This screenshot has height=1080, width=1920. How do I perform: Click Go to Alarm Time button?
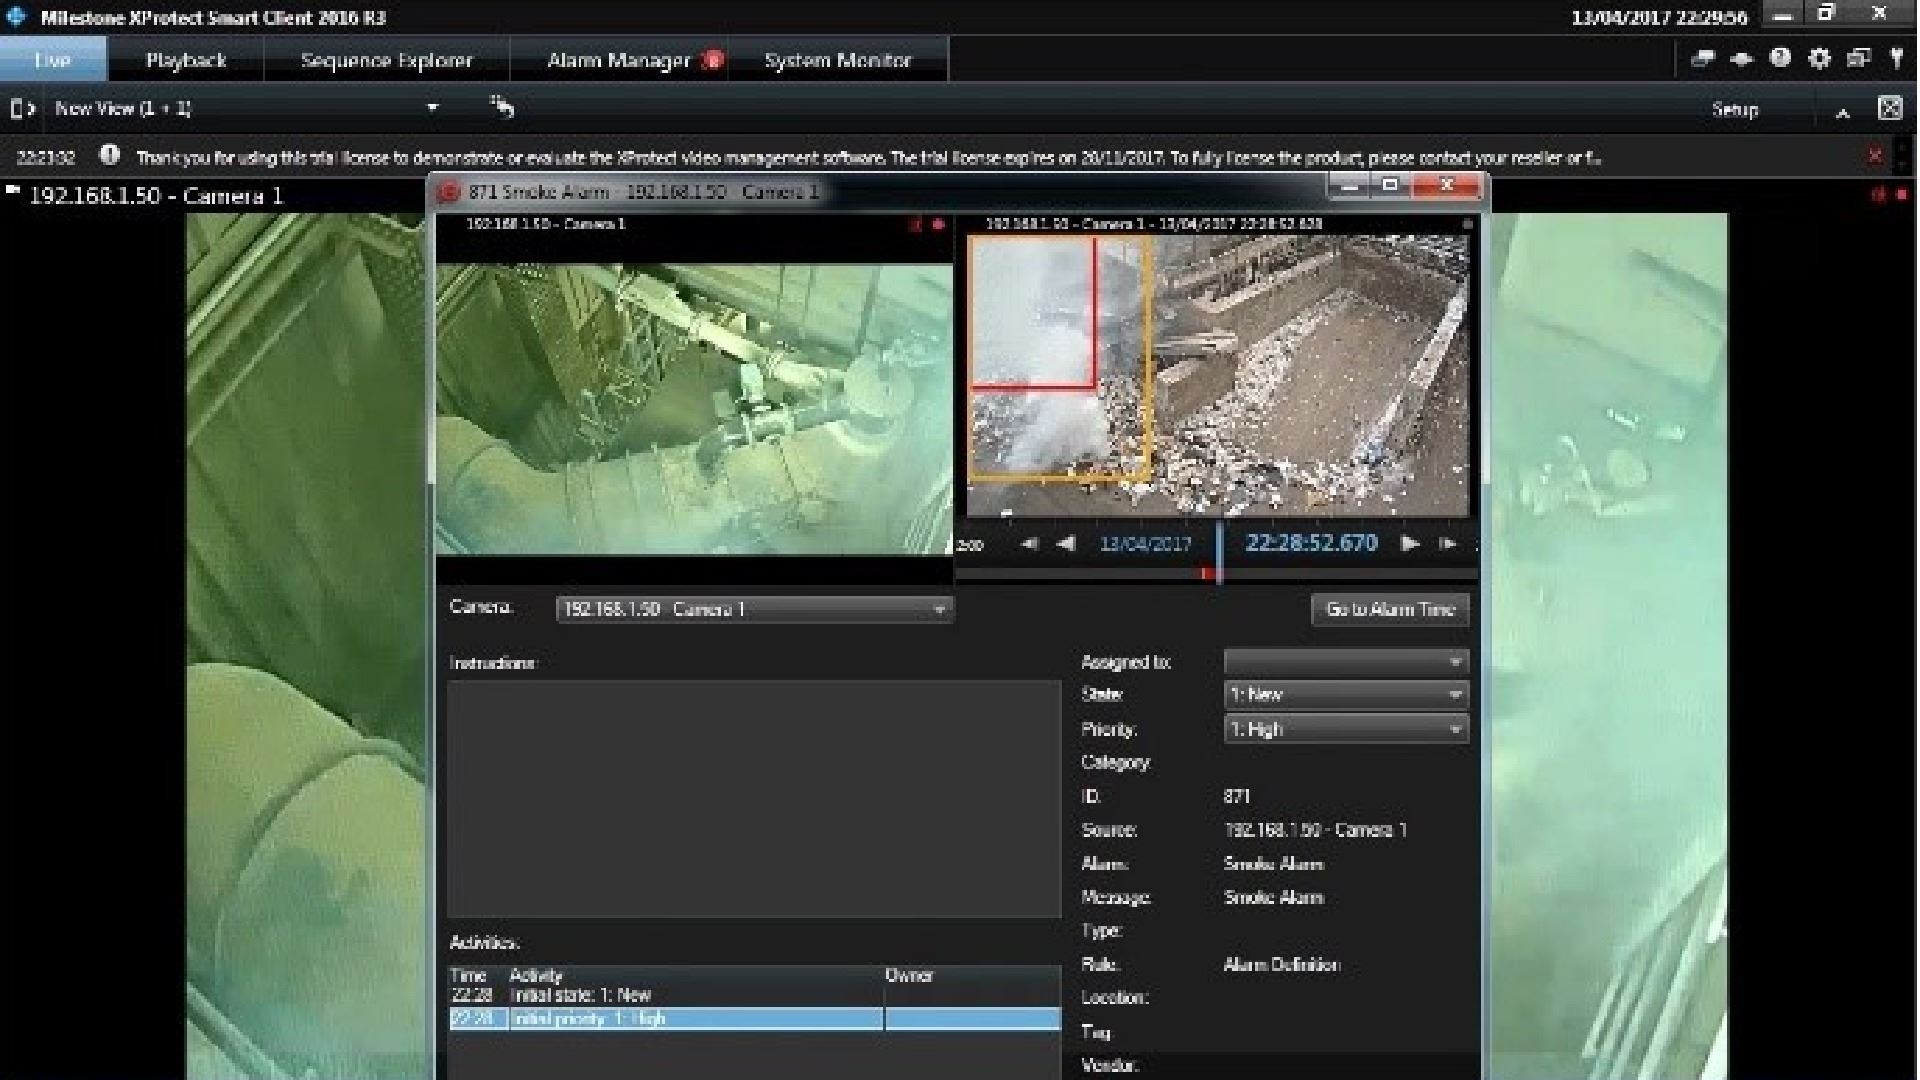pos(1390,609)
